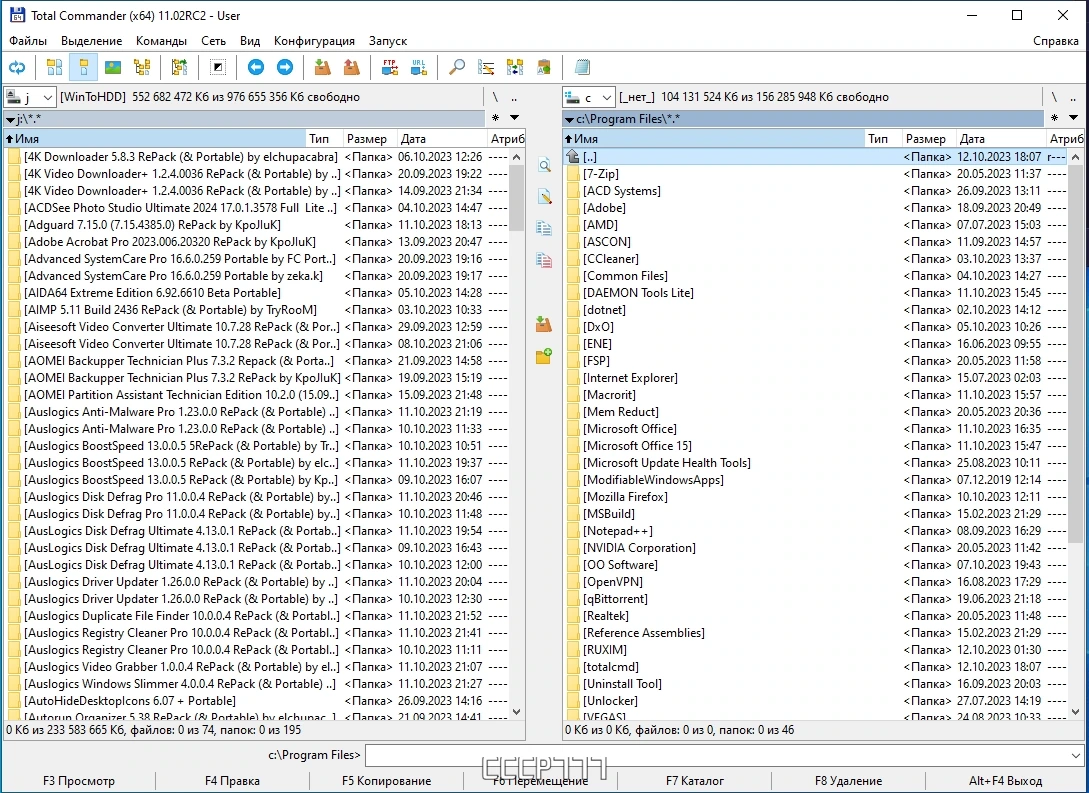
Task: Toggle separate tree panel icon
Action: (x=179, y=67)
